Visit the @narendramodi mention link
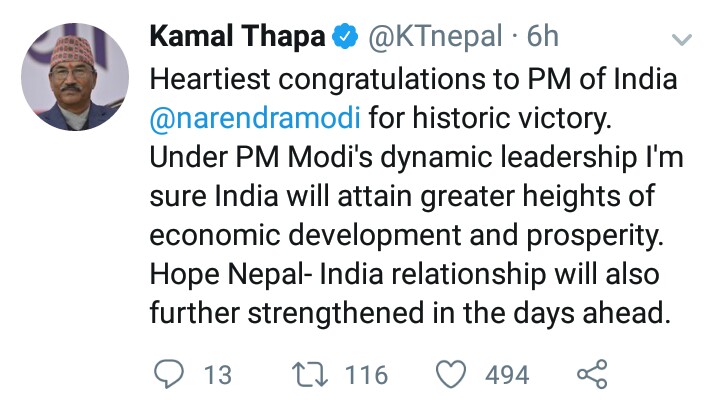 [x=255, y=121]
